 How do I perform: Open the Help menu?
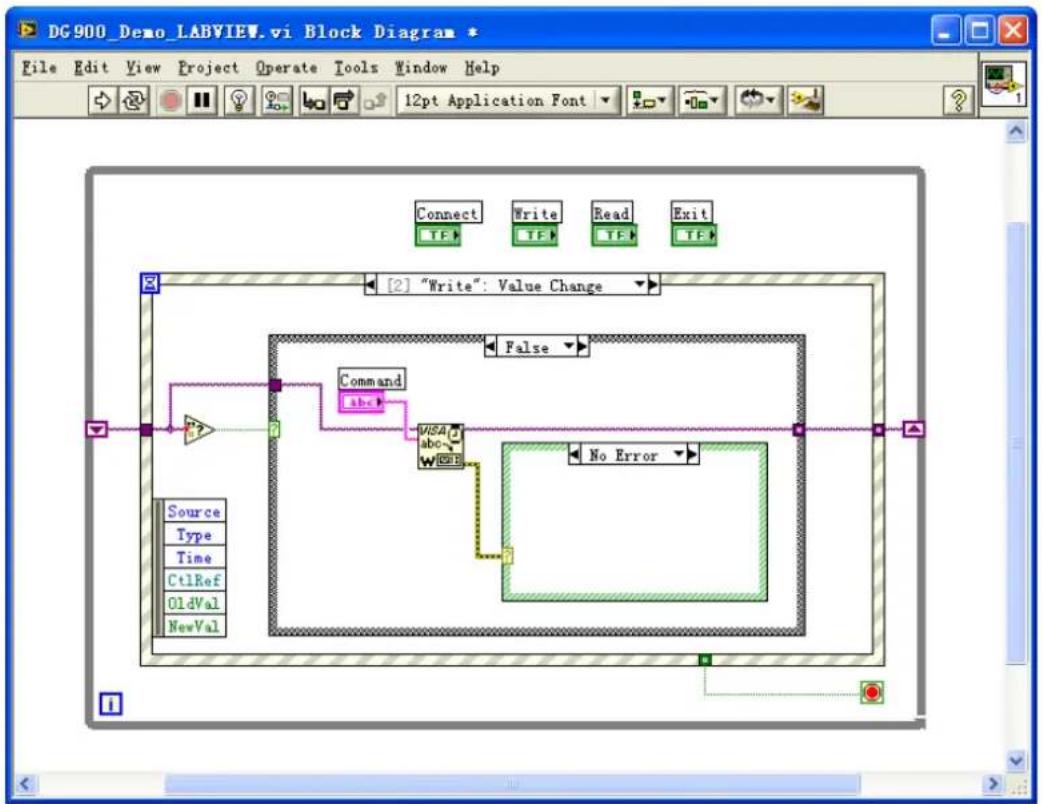[x=482, y=68]
